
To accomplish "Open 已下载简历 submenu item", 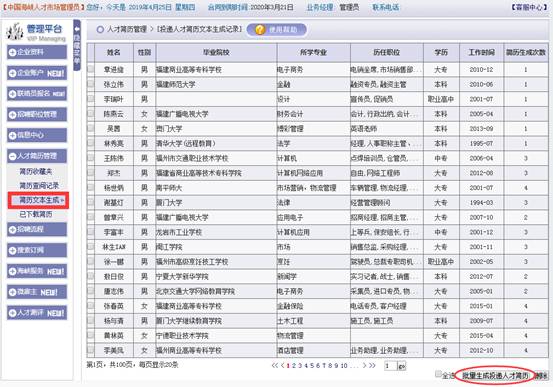I will click(x=36, y=214).
